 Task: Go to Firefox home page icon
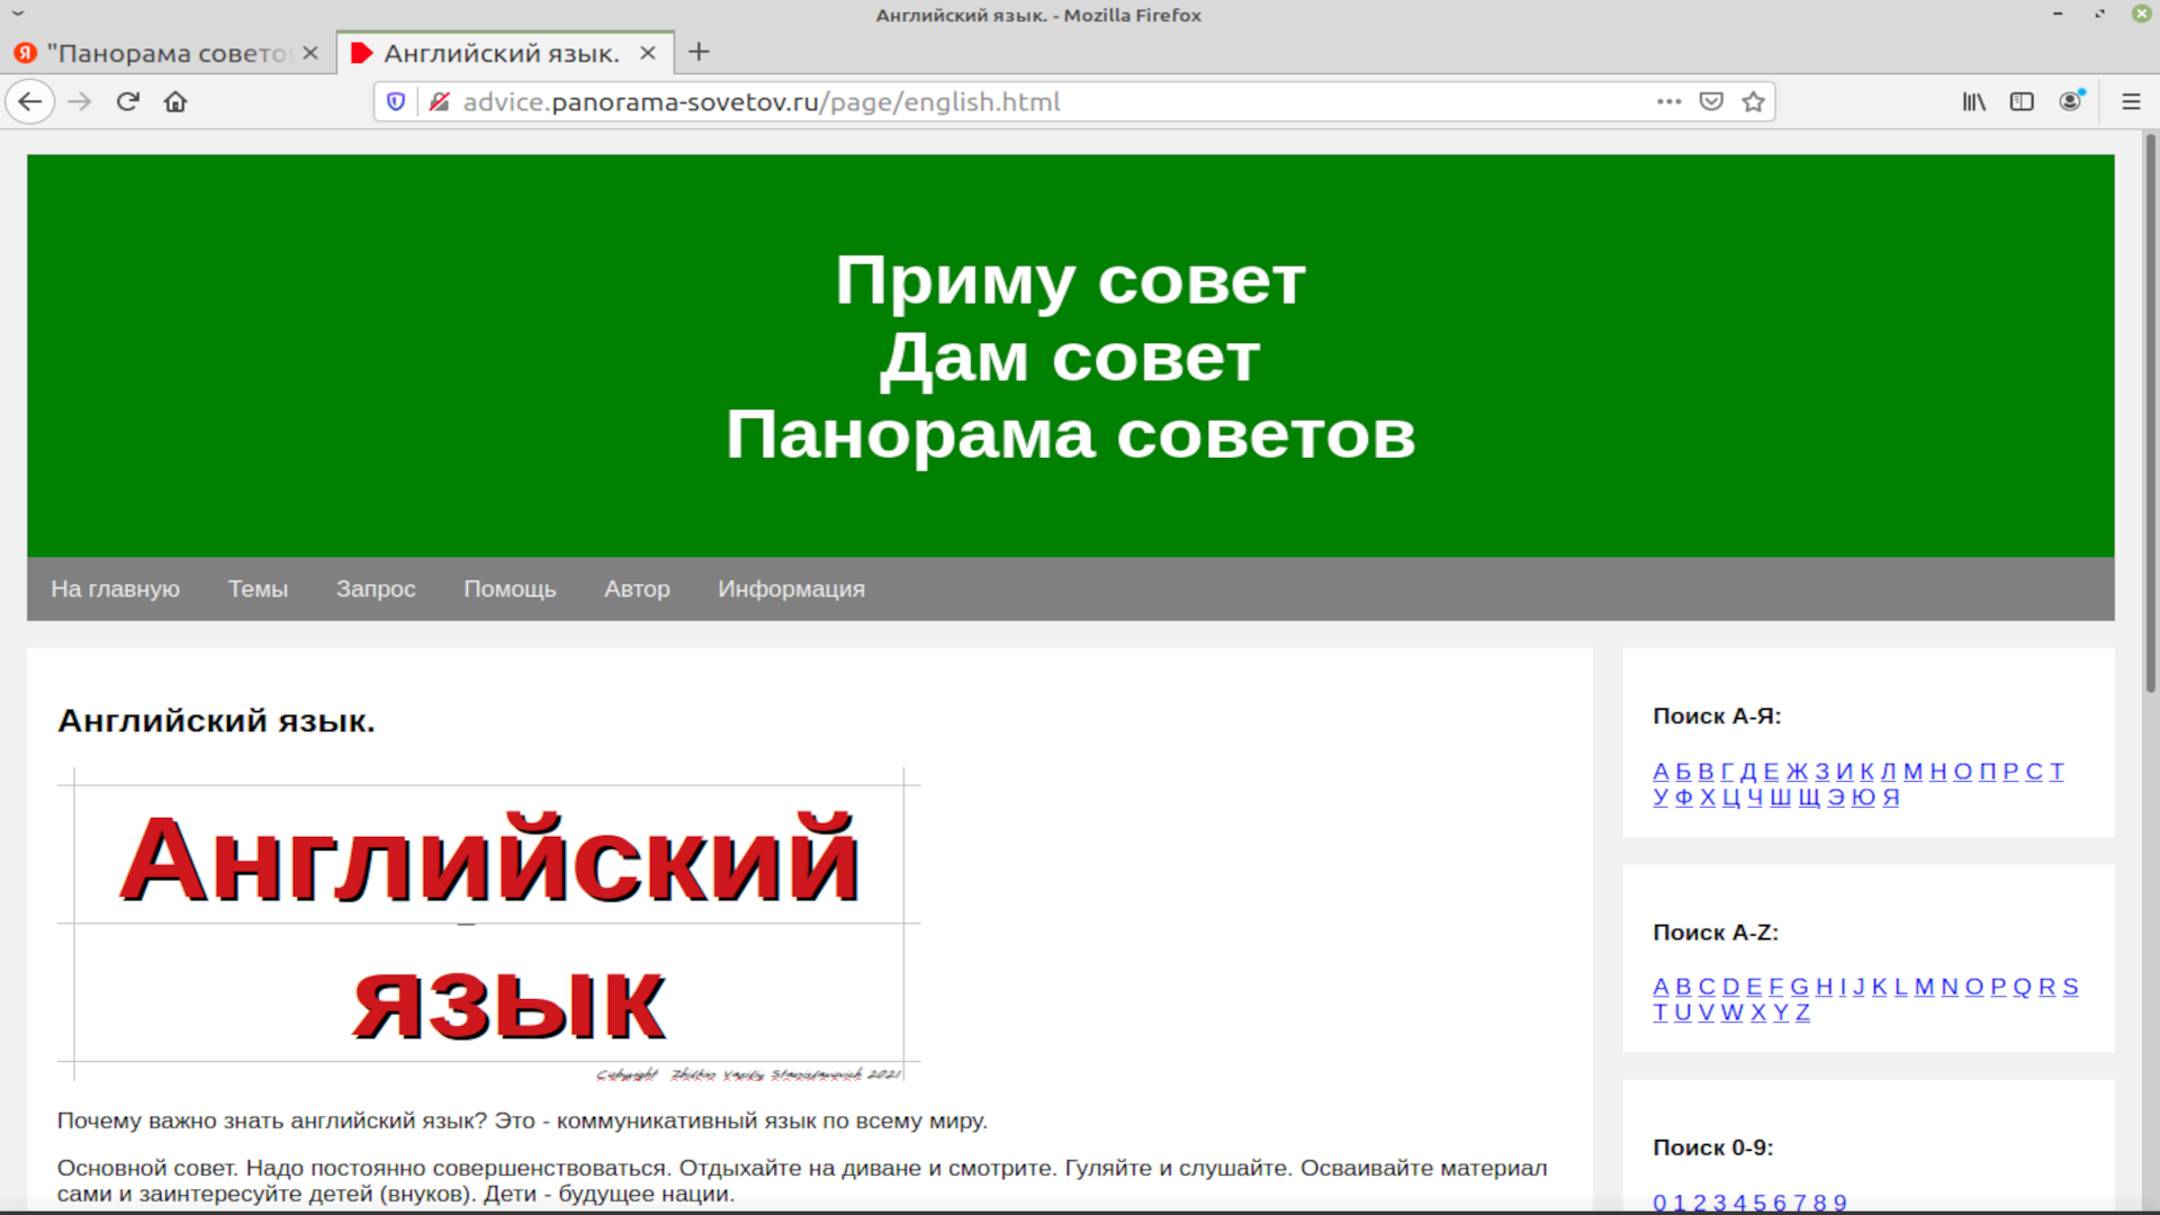[176, 102]
